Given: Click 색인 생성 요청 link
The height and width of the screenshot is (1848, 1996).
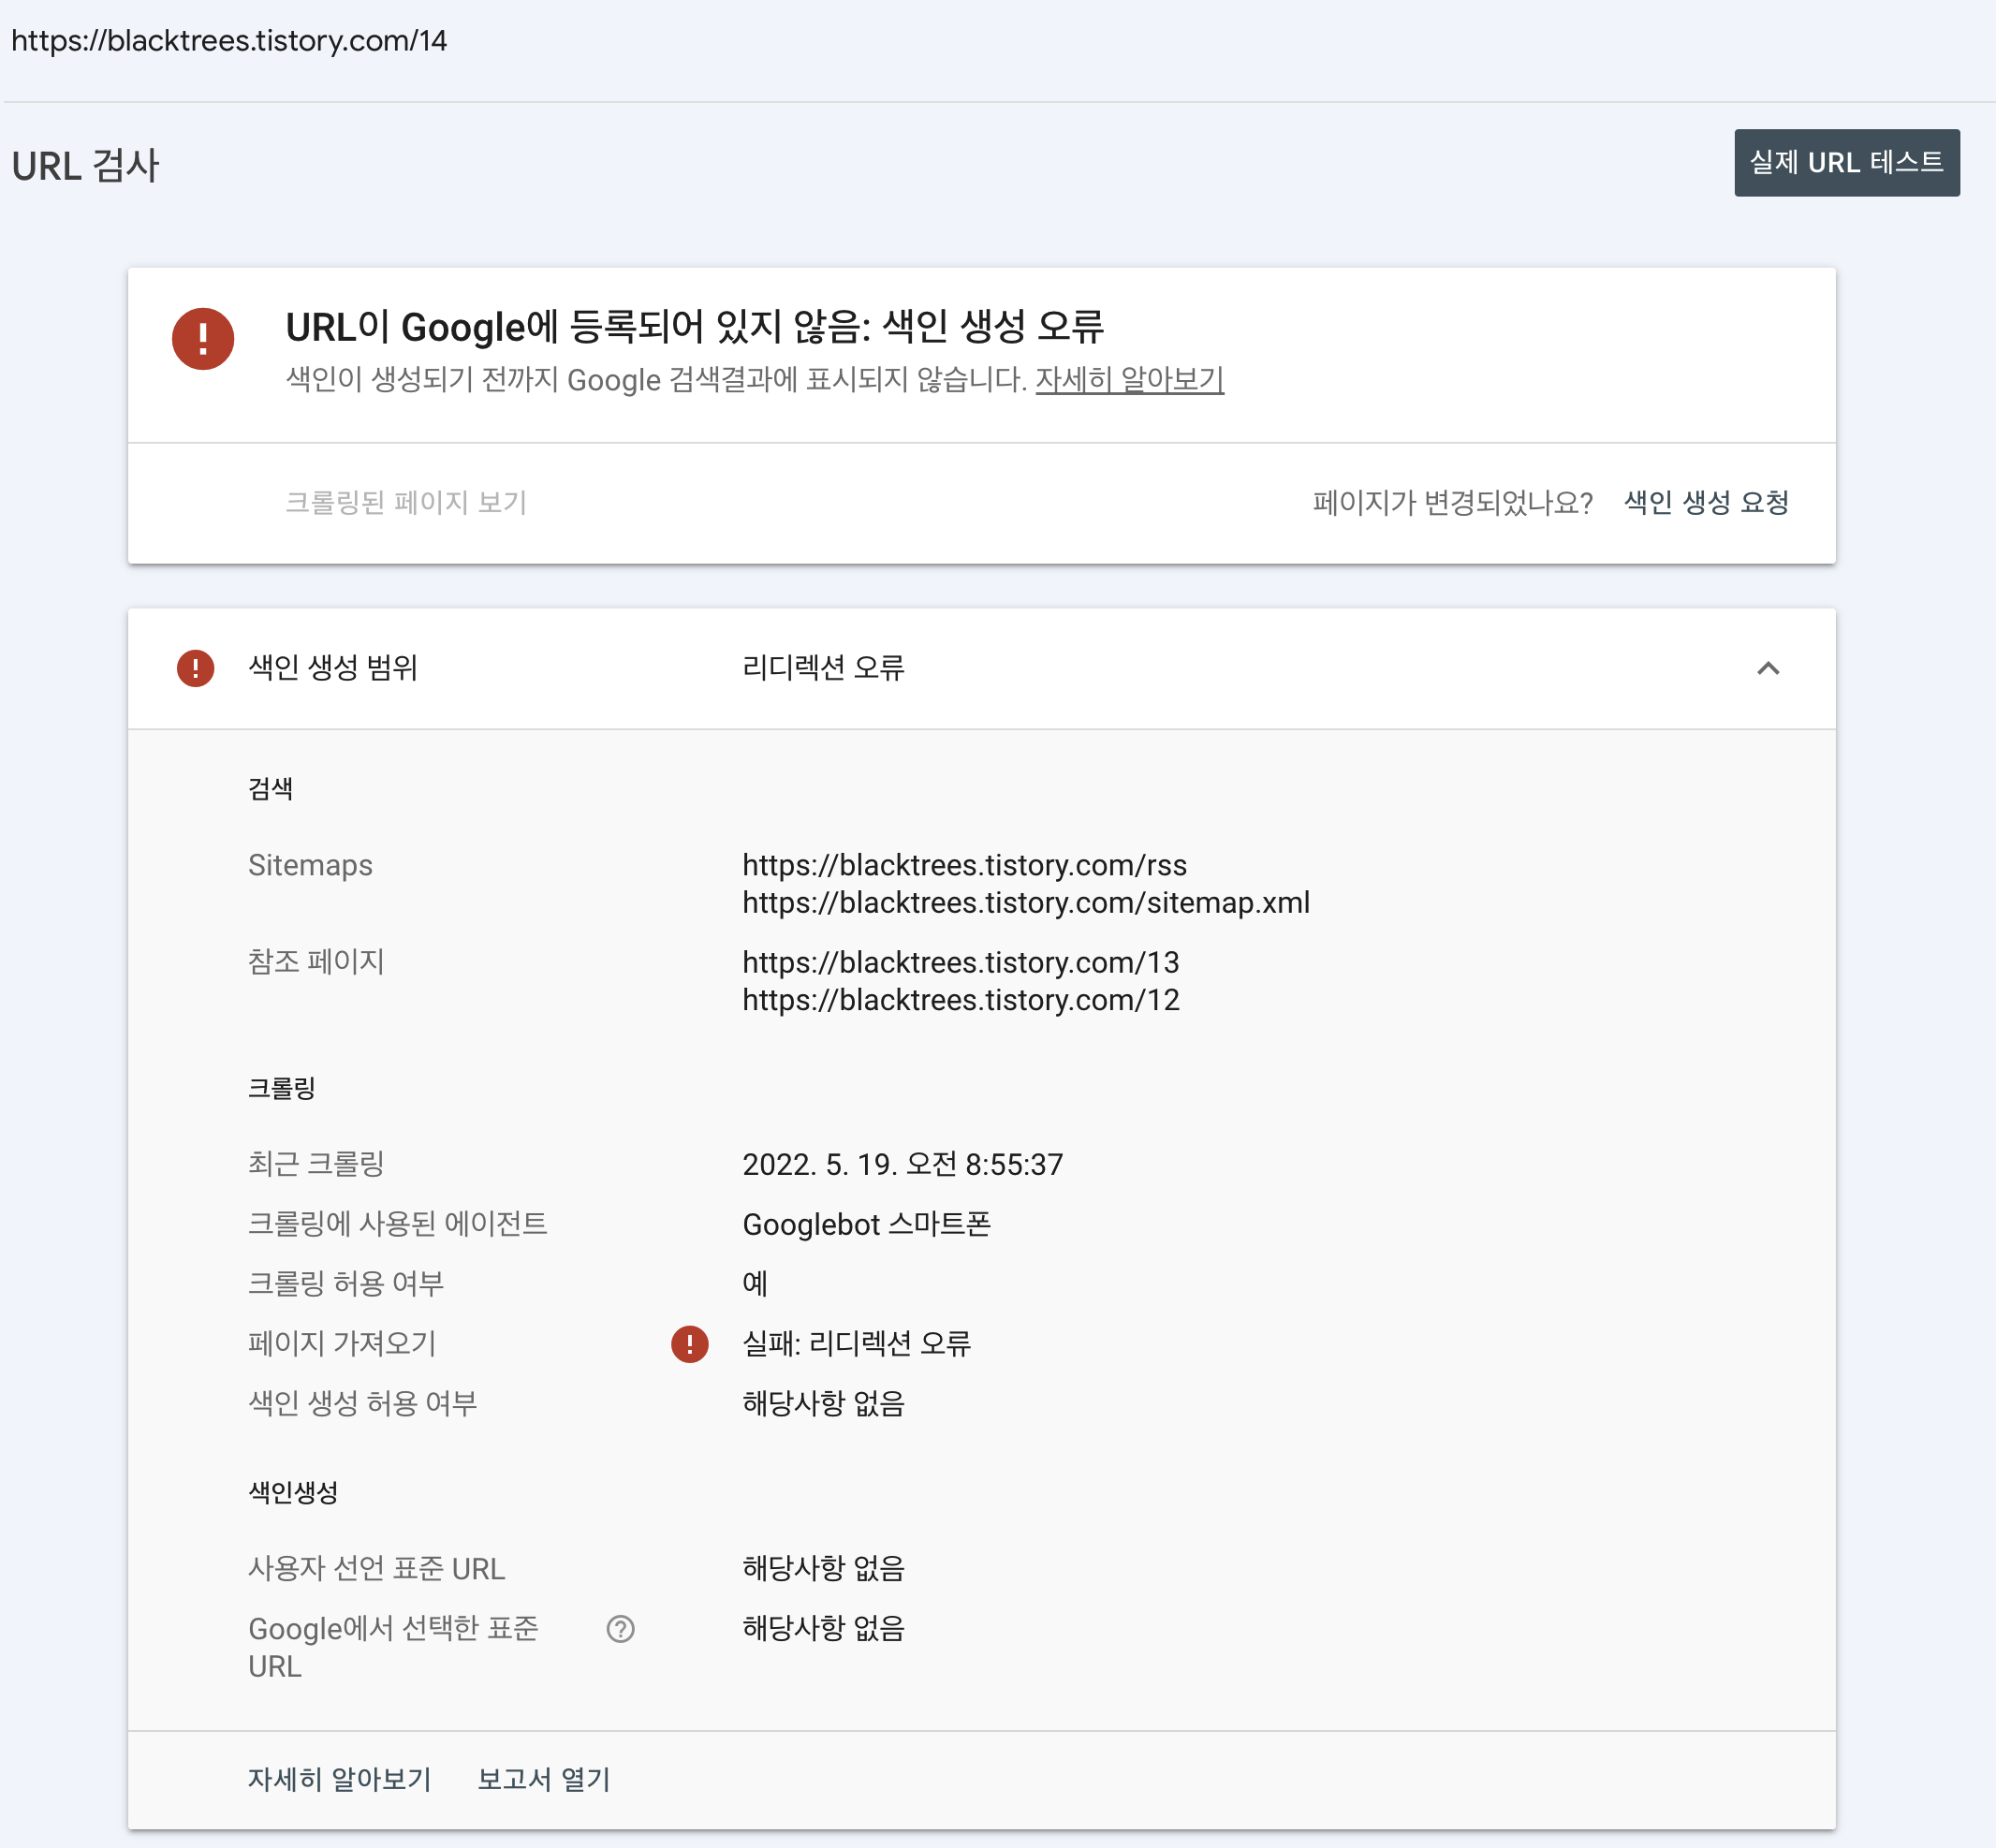Looking at the screenshot, I should tap(1706, 502).
